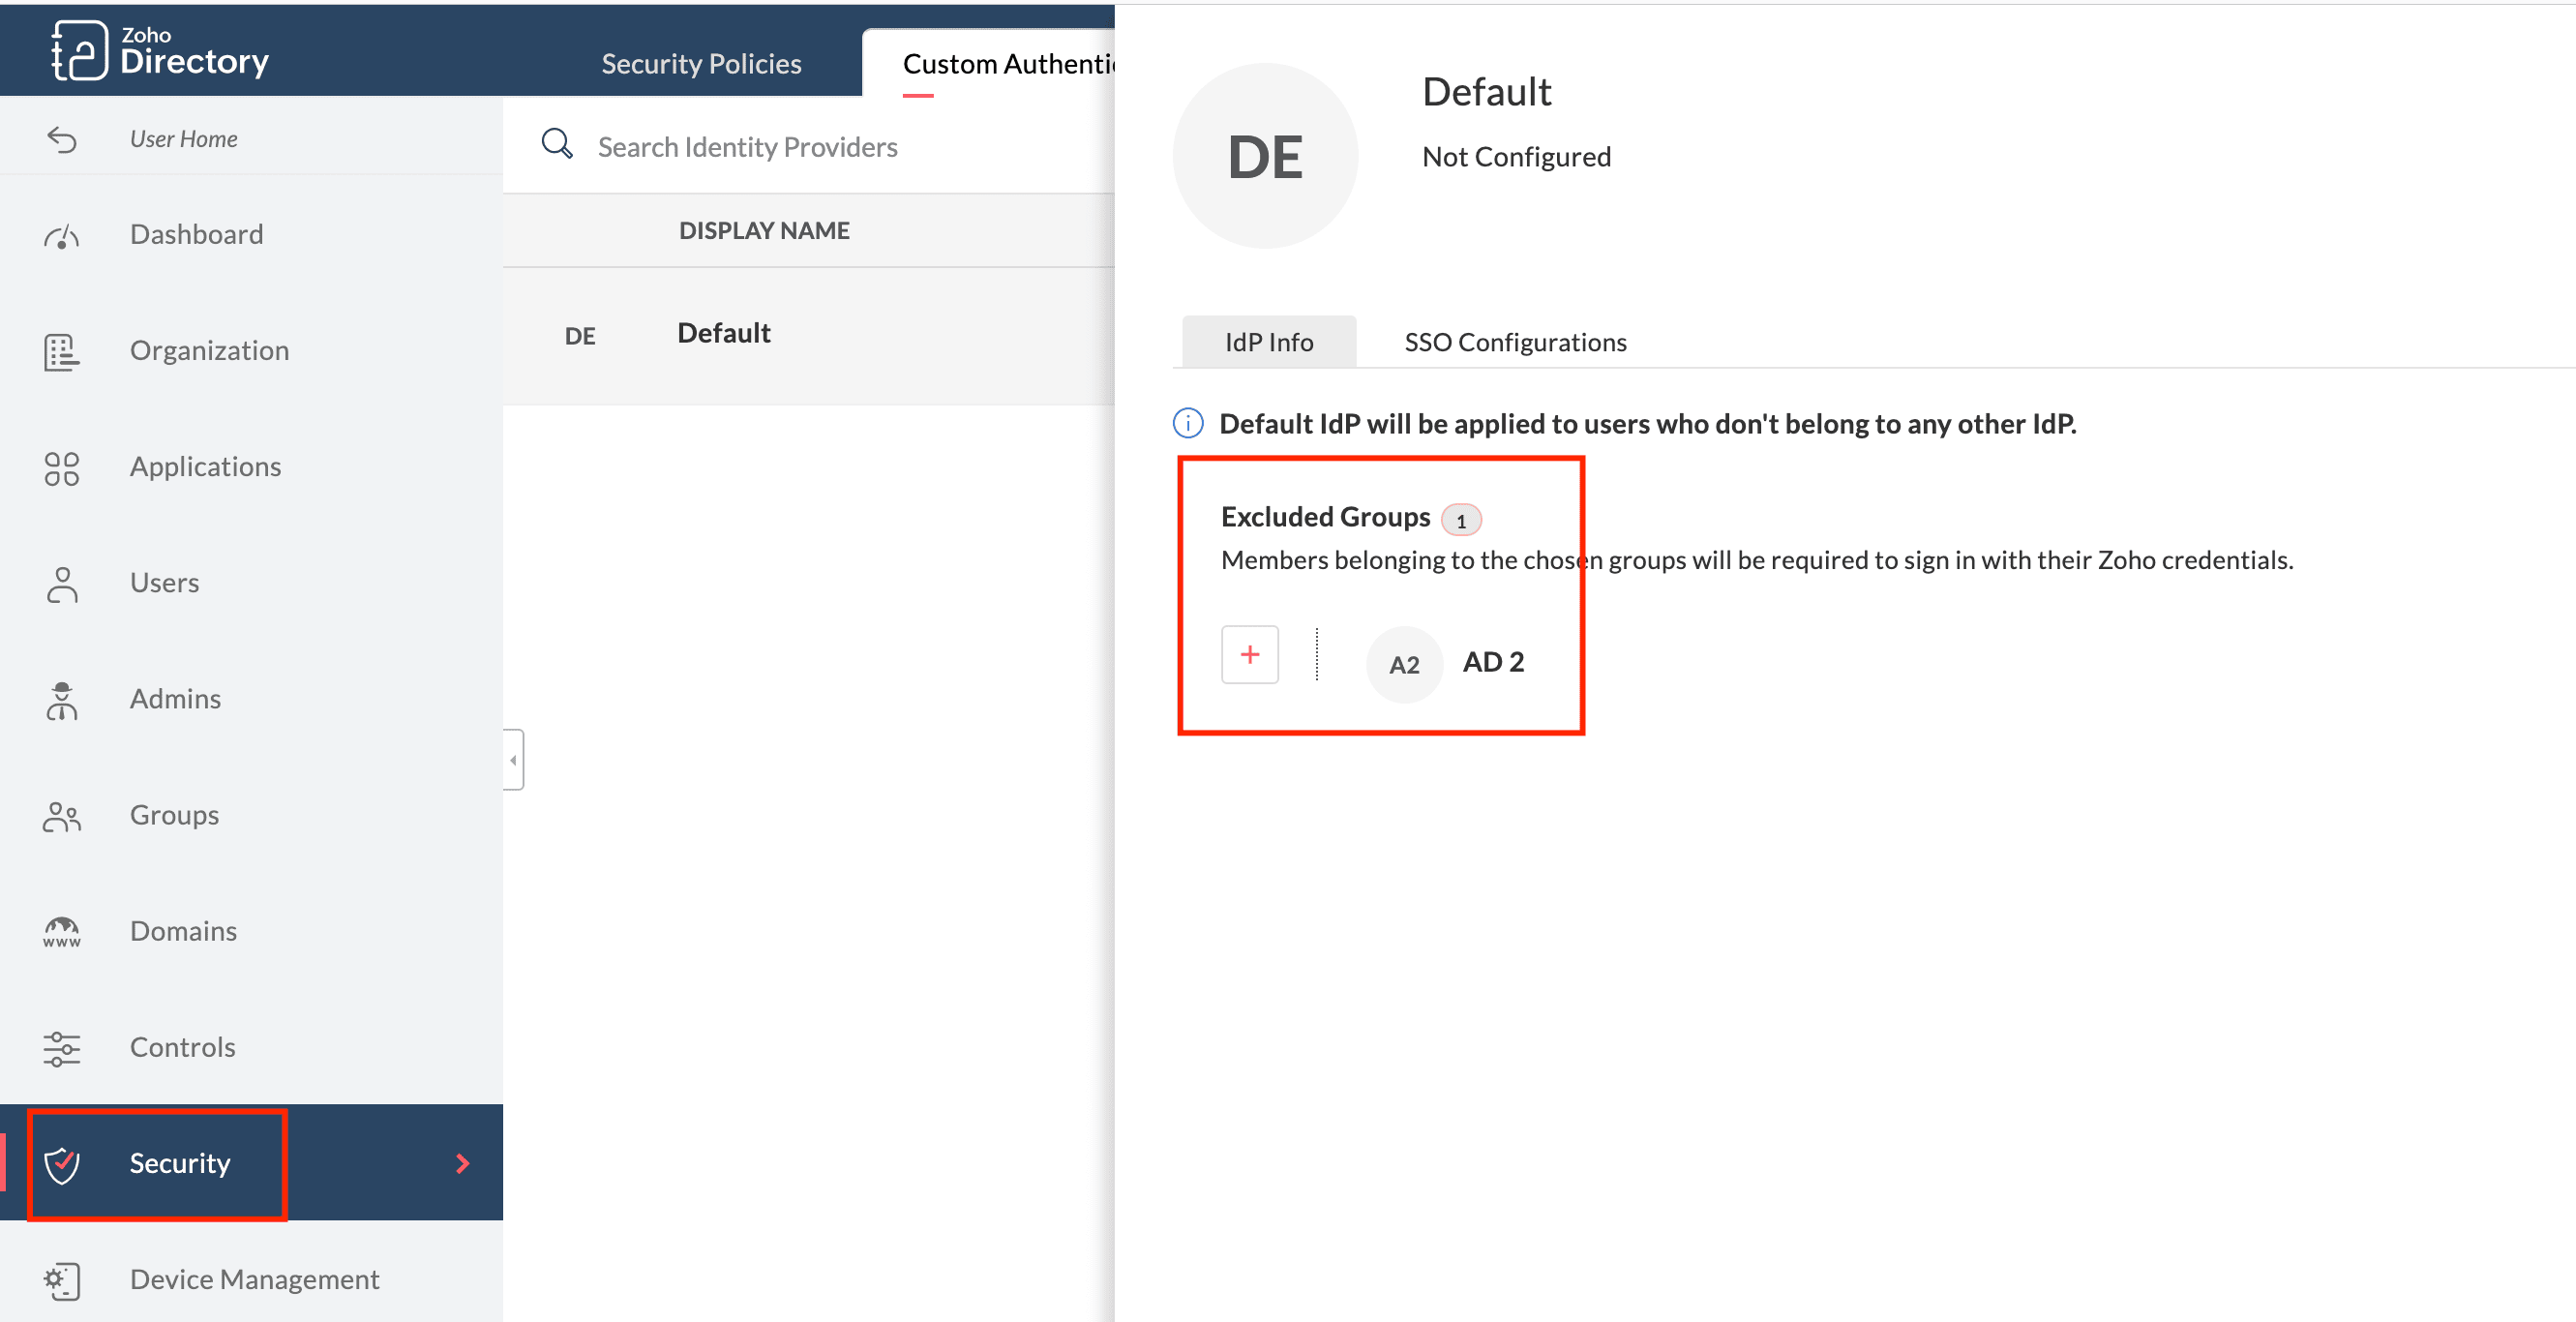Image resolution: width=2576 pixels, height=1322 pixels.
Task: Switch to SSO Configurations tab
Action: click(1514, 342)
